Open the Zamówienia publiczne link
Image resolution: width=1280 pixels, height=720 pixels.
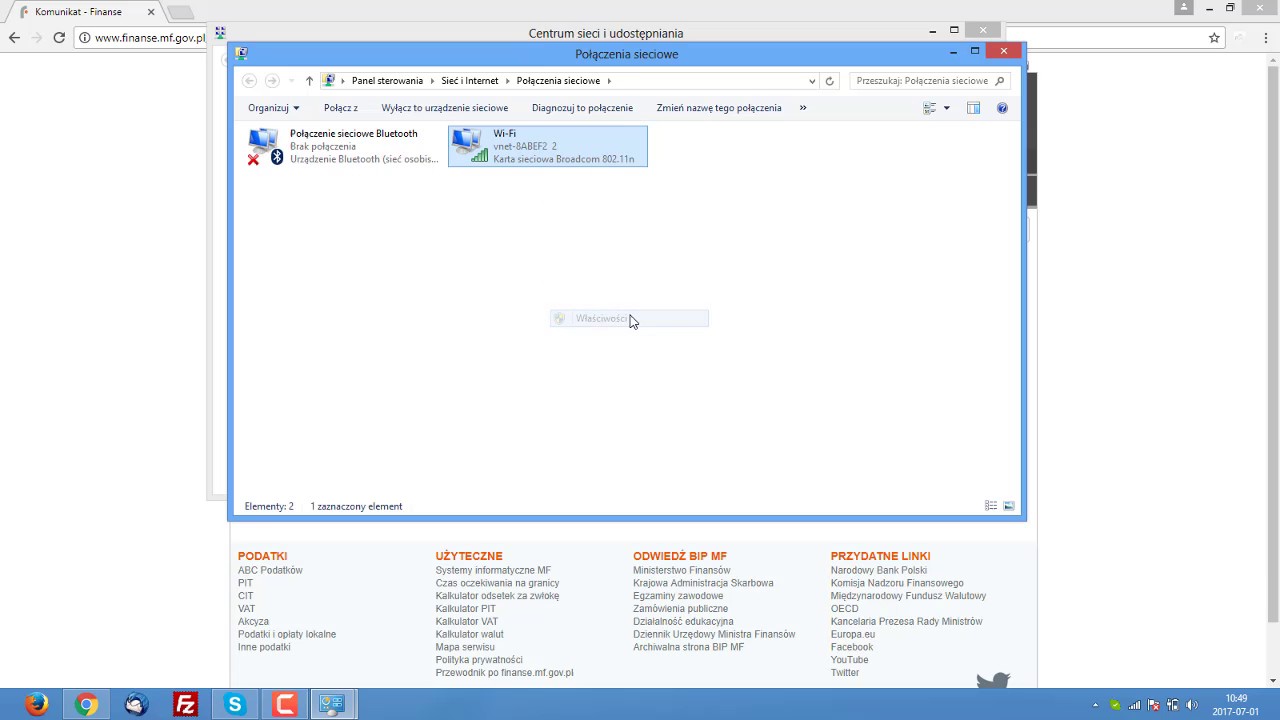[681, 609]
